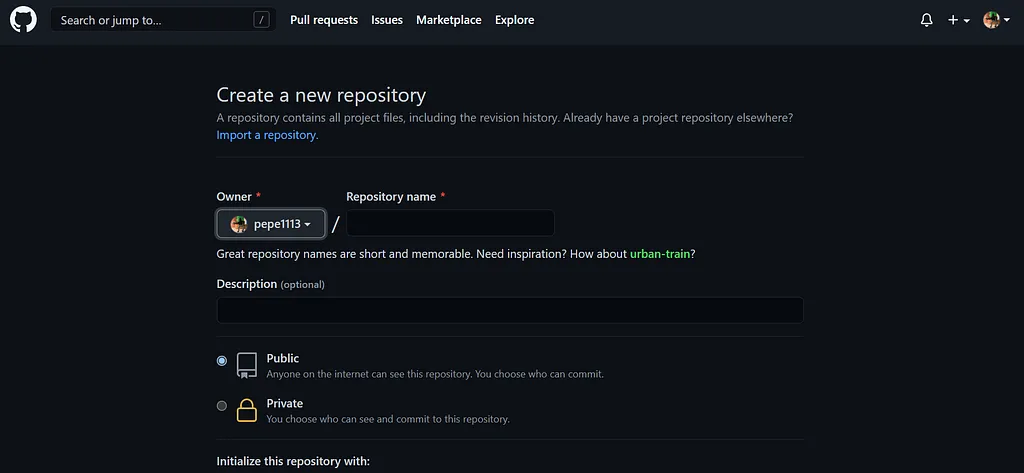Image resolution: width=1024 pixels, height=473 pixels.
Task: Click the Private lock icon
Action: coord(246,410)
